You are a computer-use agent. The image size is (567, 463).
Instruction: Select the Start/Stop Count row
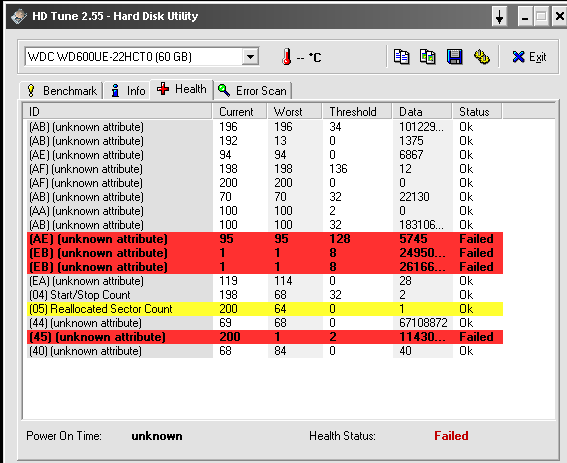click(265, 295)
